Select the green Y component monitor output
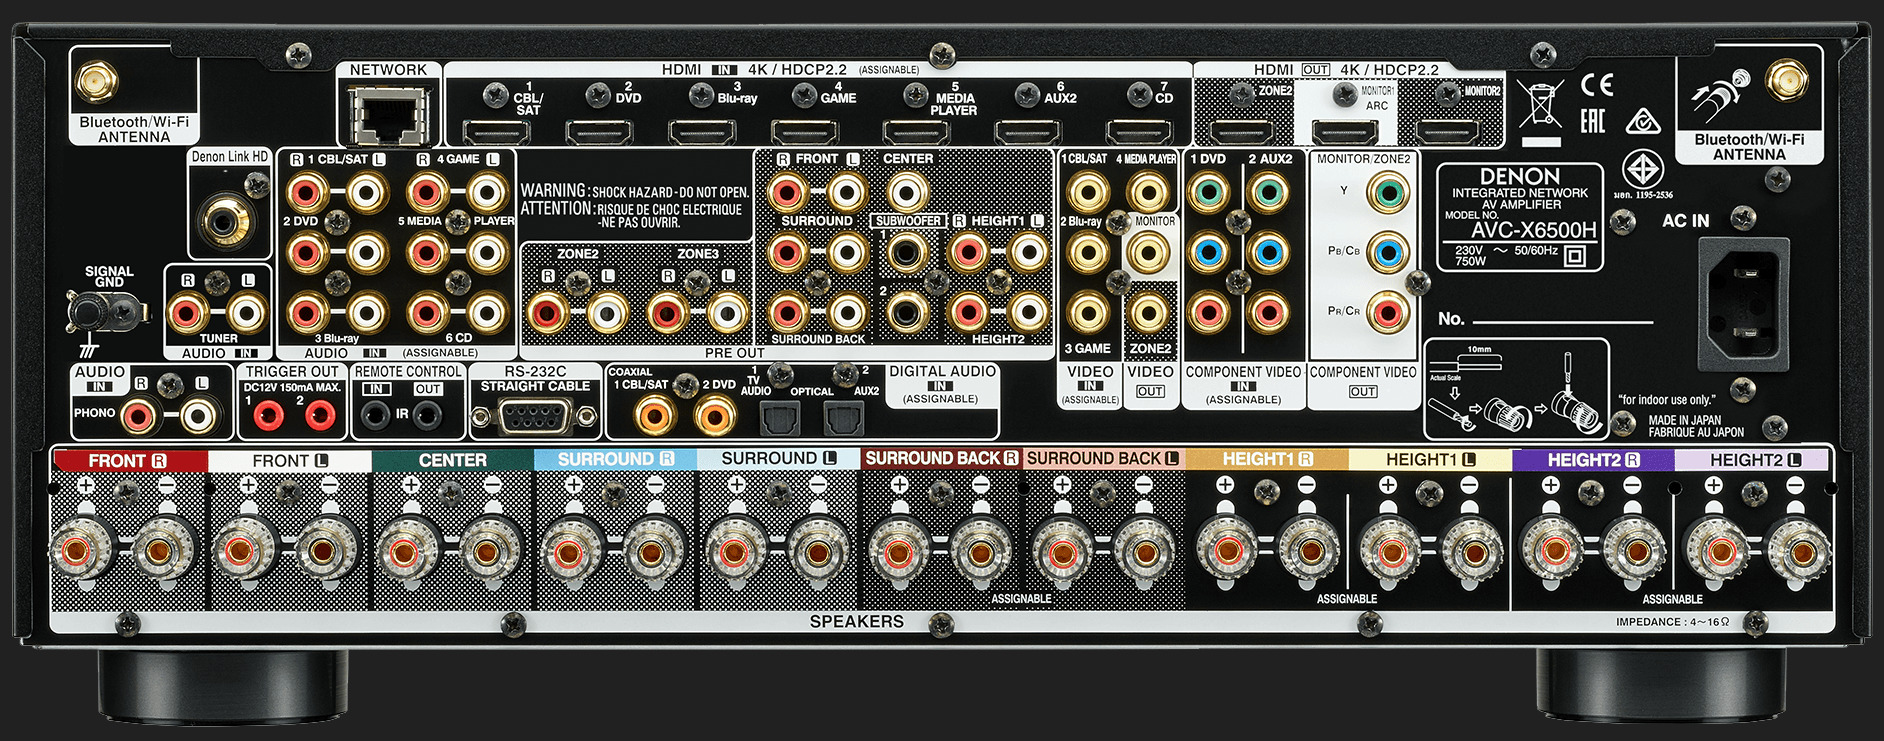Image resolution: width=1884 pixels, height=741 pixels. [1387, 191]
